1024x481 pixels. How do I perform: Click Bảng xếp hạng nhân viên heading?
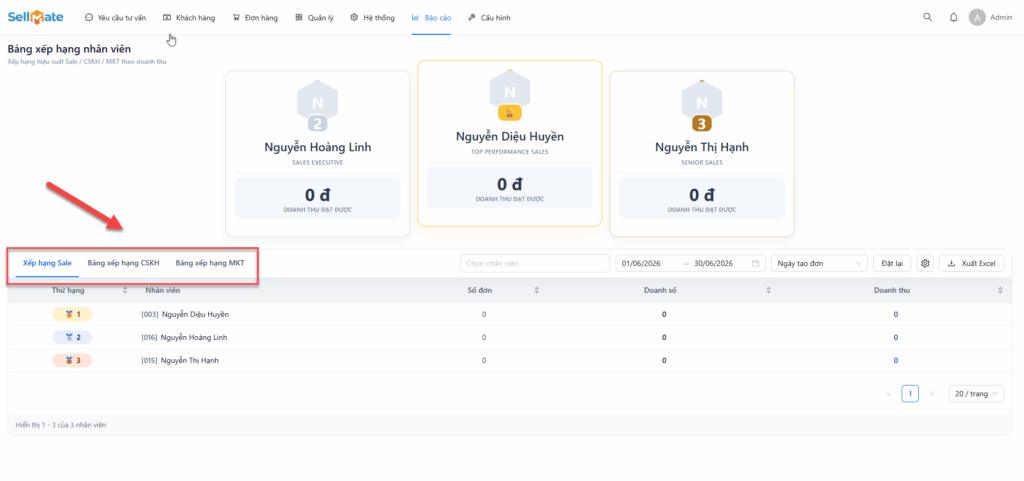(69, 49)
